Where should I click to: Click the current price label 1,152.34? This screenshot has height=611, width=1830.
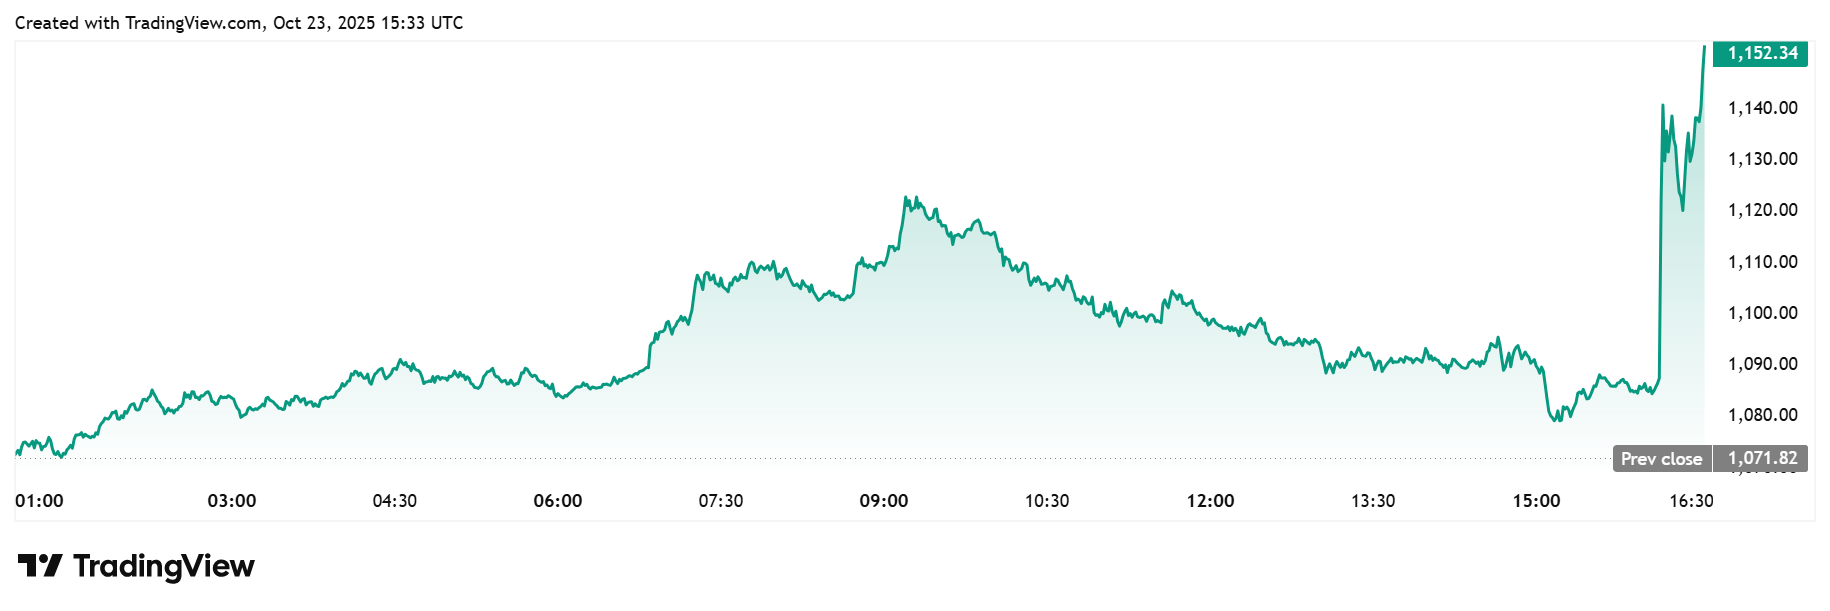coord(1762,53)
